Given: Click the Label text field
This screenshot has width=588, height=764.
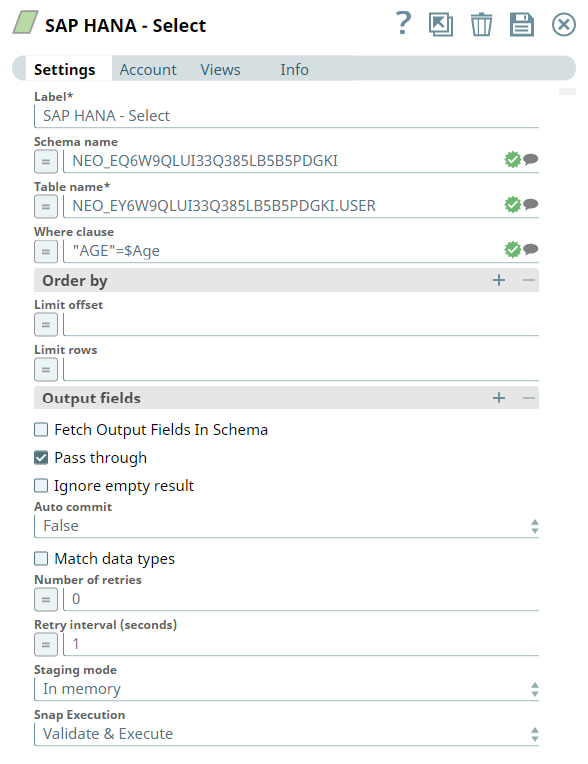Looking at the screenshot, I should (286, 116).
